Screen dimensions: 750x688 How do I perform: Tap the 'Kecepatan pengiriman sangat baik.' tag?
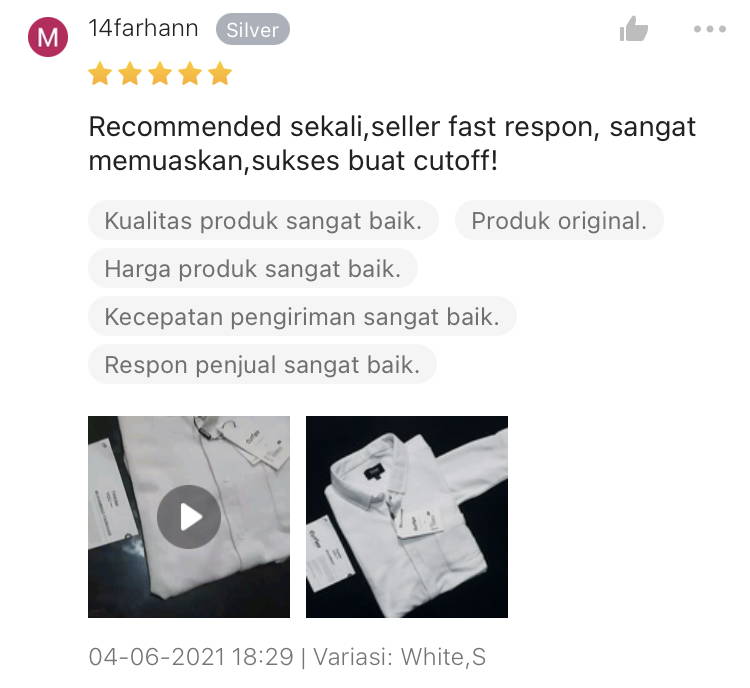tap(302, 316)
